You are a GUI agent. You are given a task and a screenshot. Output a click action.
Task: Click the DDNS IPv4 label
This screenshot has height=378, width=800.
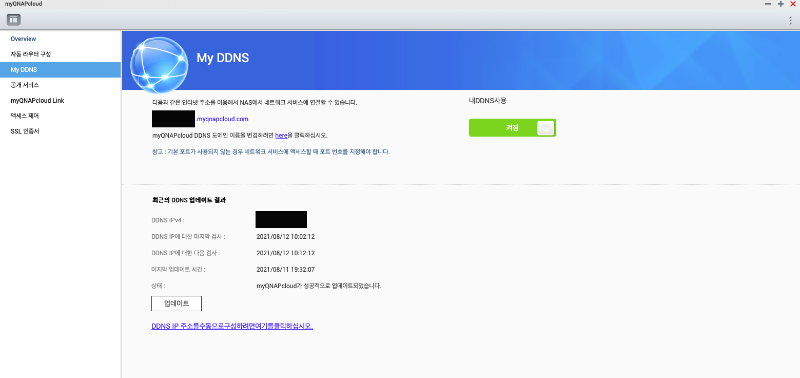pyautogui.click(x=167, y=220)
